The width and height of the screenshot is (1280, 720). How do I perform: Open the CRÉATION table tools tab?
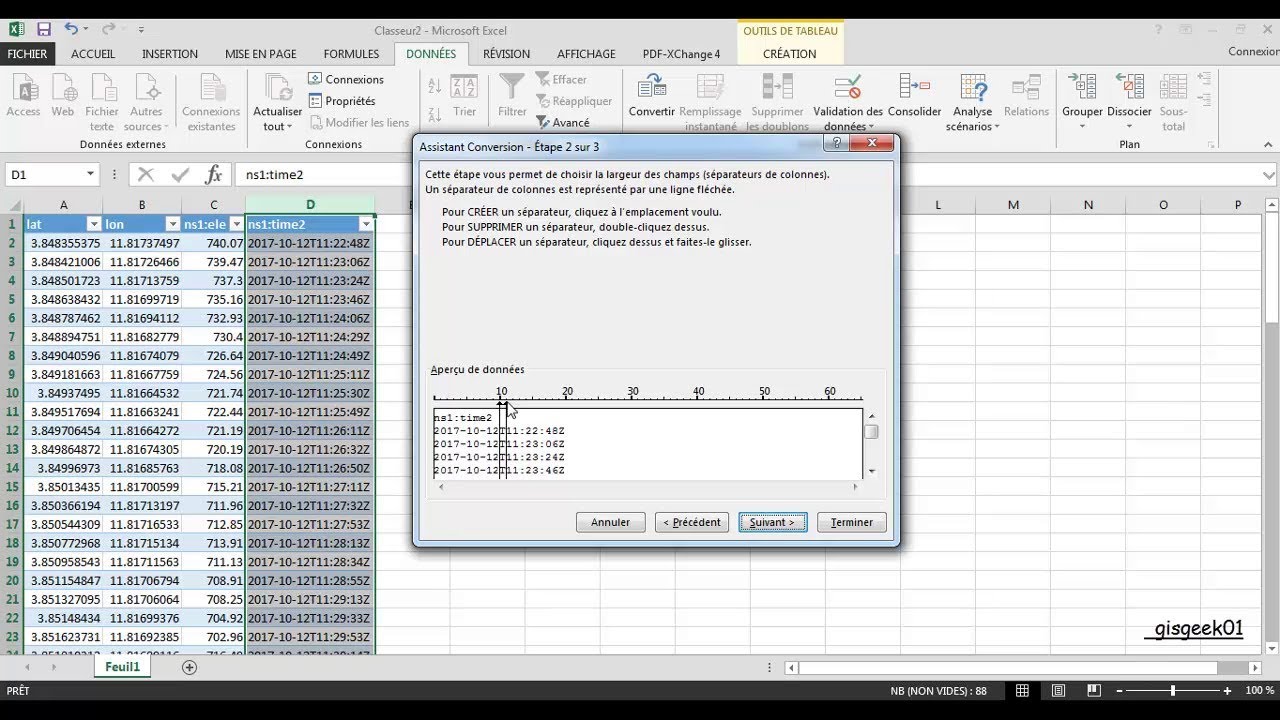coord(789,54)
